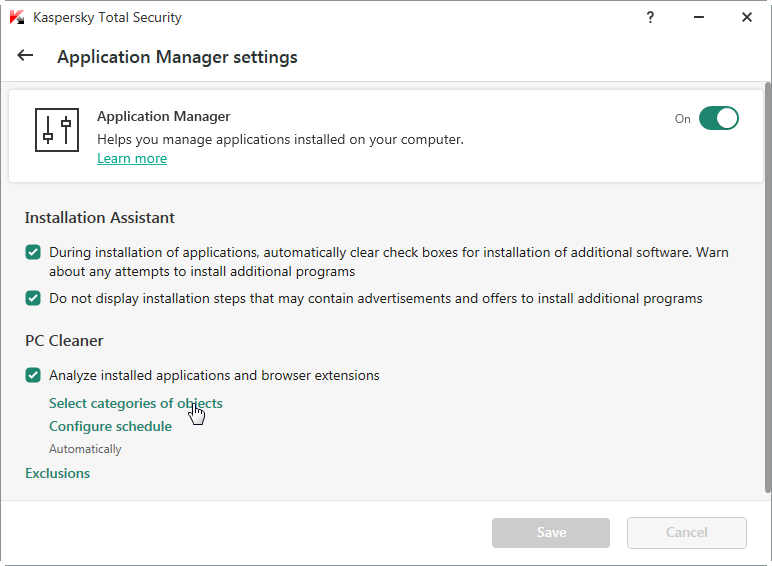
Task: Open the Exclusions link
Action: [57, 473]
